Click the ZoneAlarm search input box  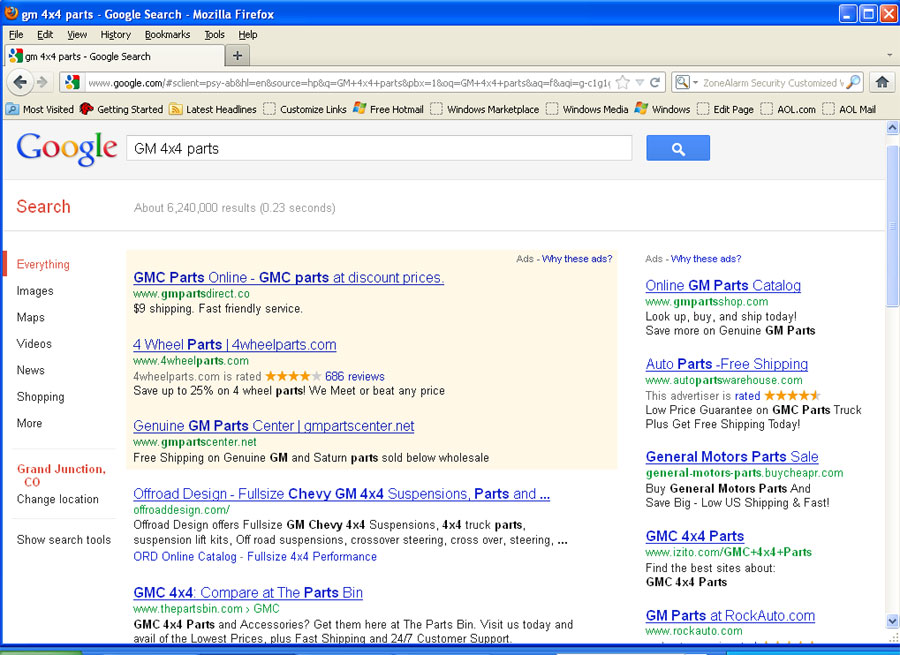point(772,83)
